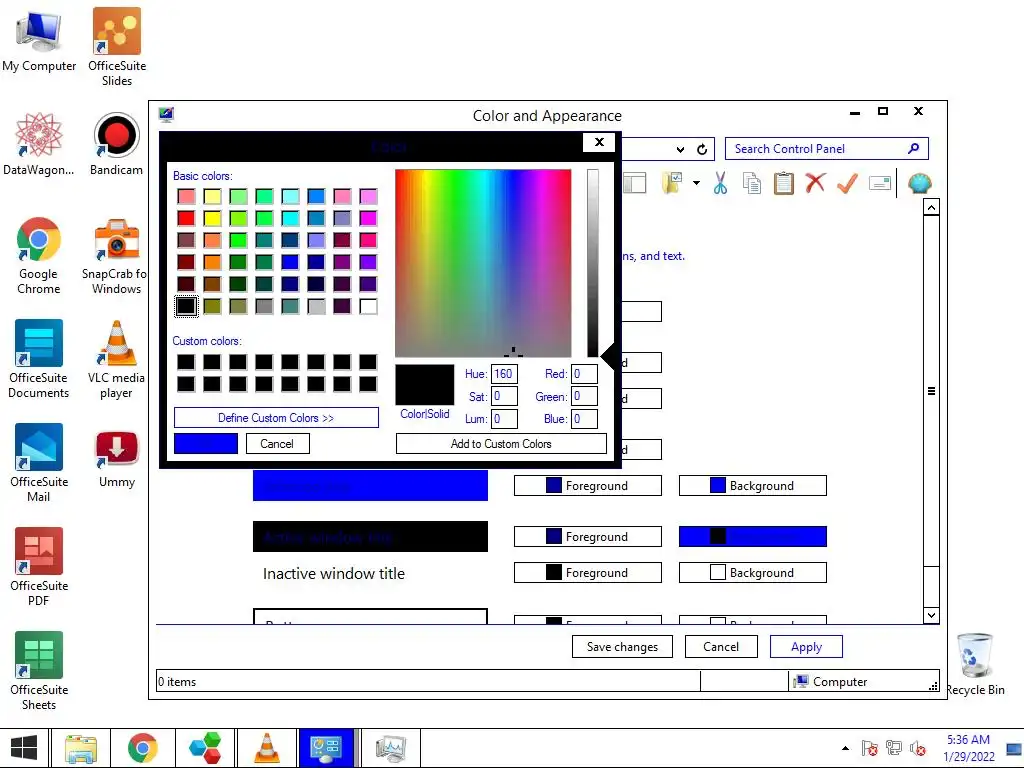Viewport: 1024px width, 768px height.
Task: Click Cancel next to Save changes
Action: pyautogui.click(x=721, y=647)
